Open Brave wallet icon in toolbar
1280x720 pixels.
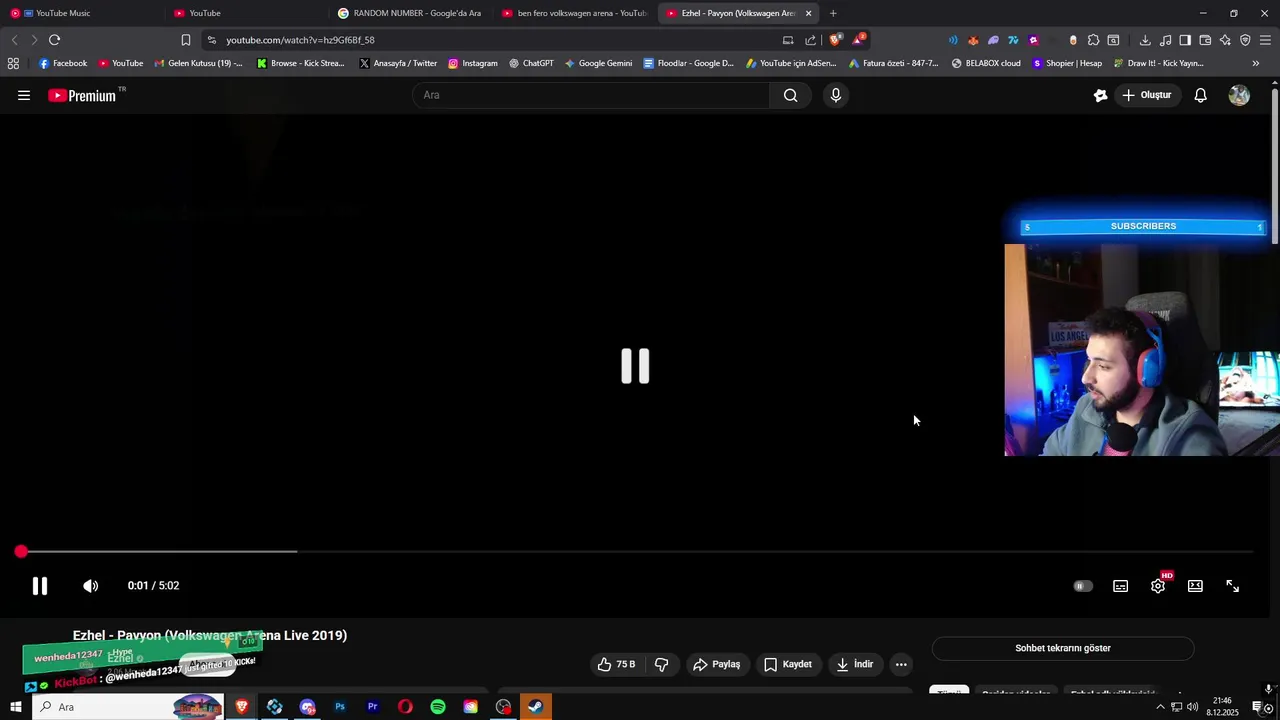pos(1205,40)
